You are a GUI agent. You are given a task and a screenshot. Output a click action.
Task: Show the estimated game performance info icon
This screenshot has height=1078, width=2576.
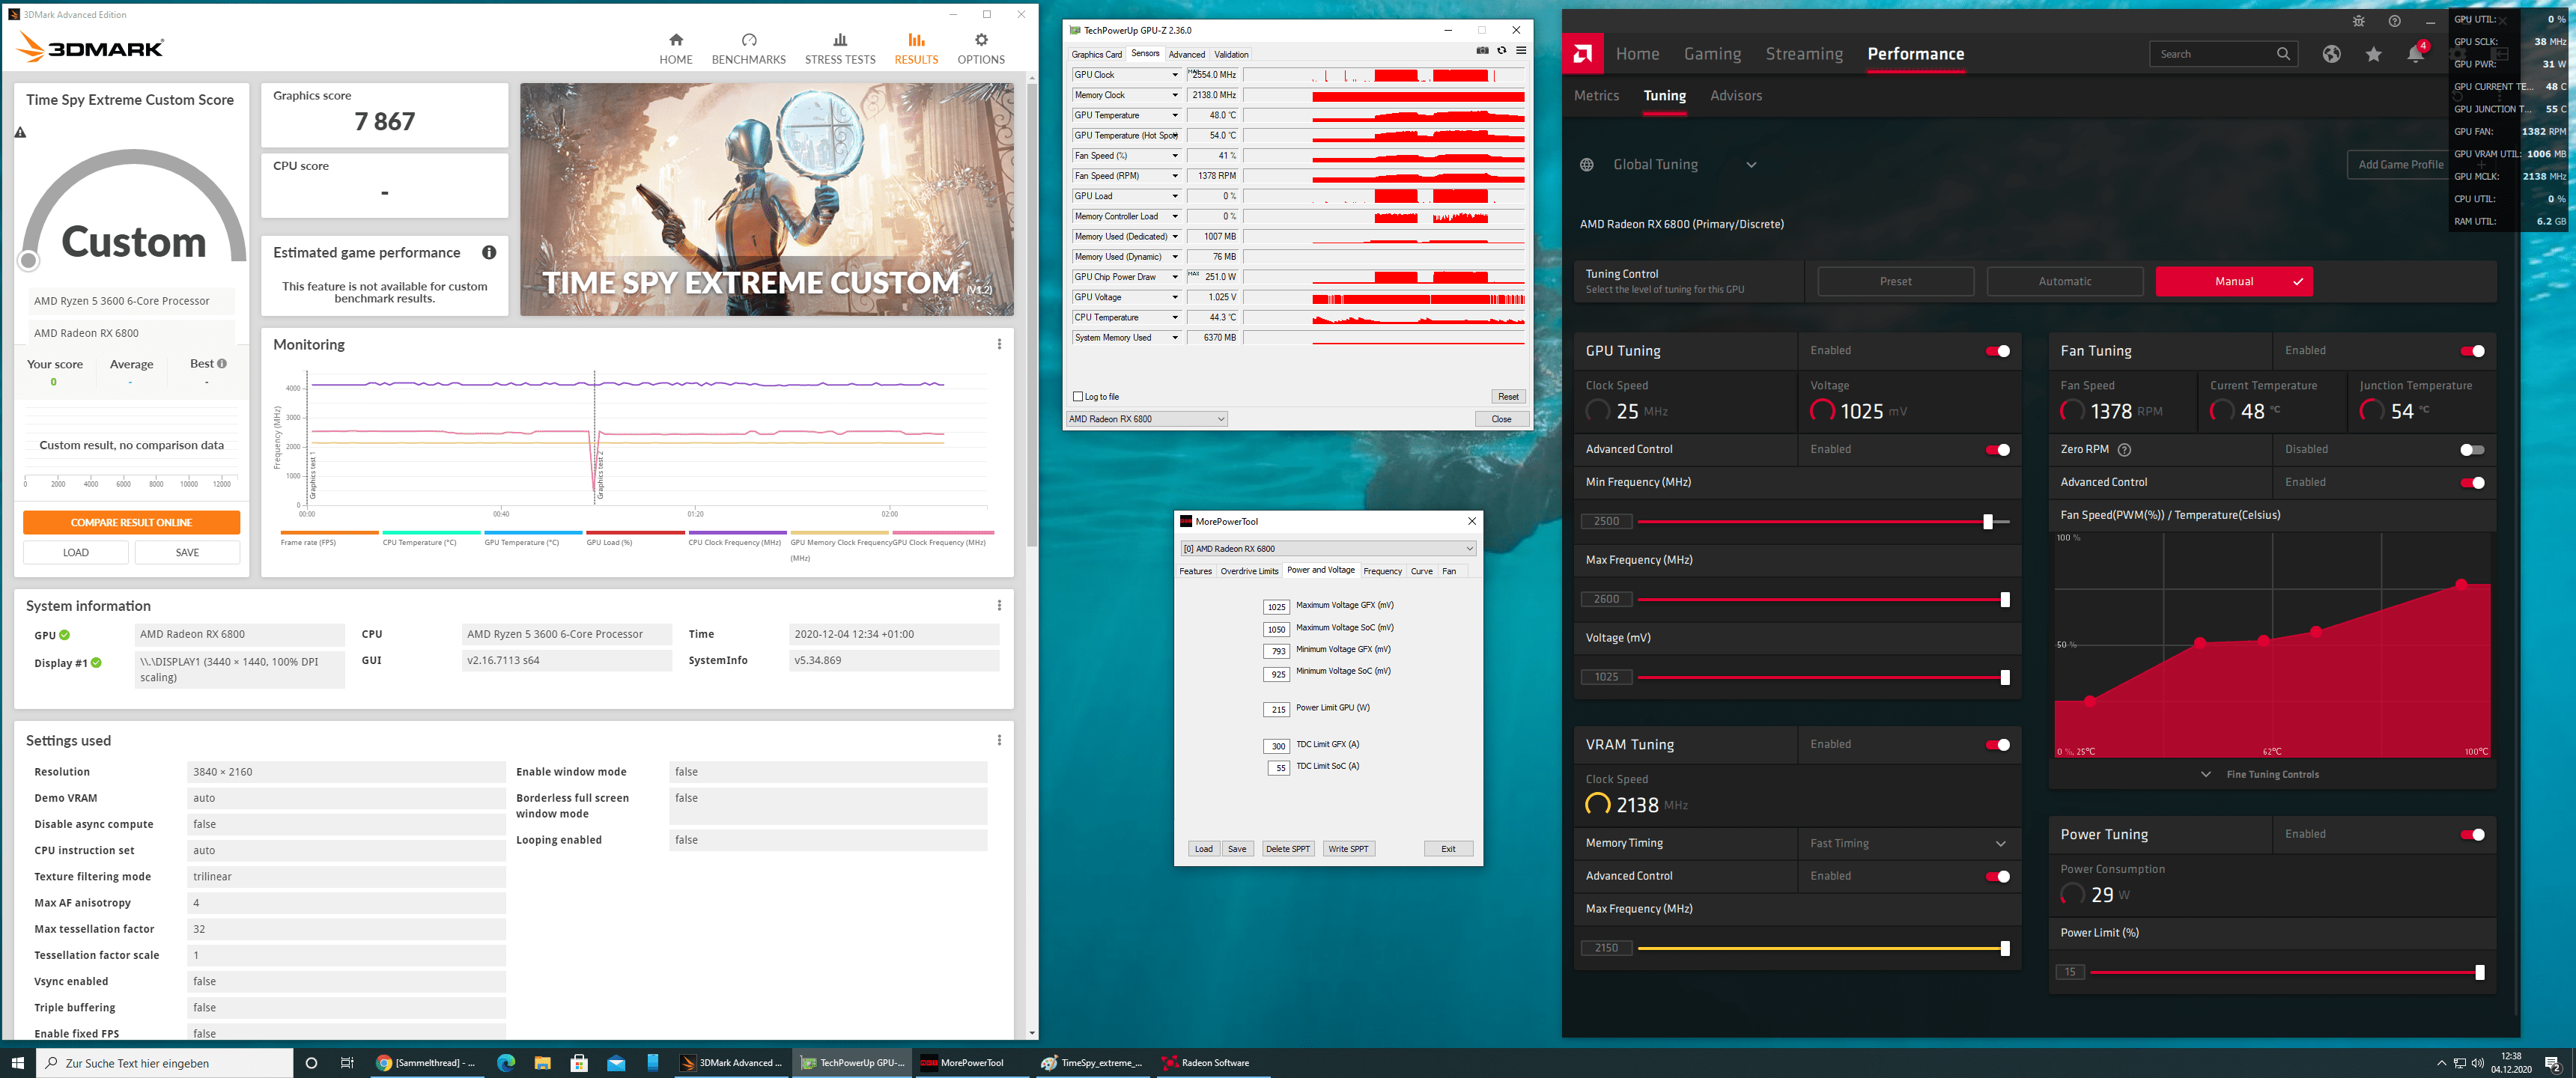(489, 252)
